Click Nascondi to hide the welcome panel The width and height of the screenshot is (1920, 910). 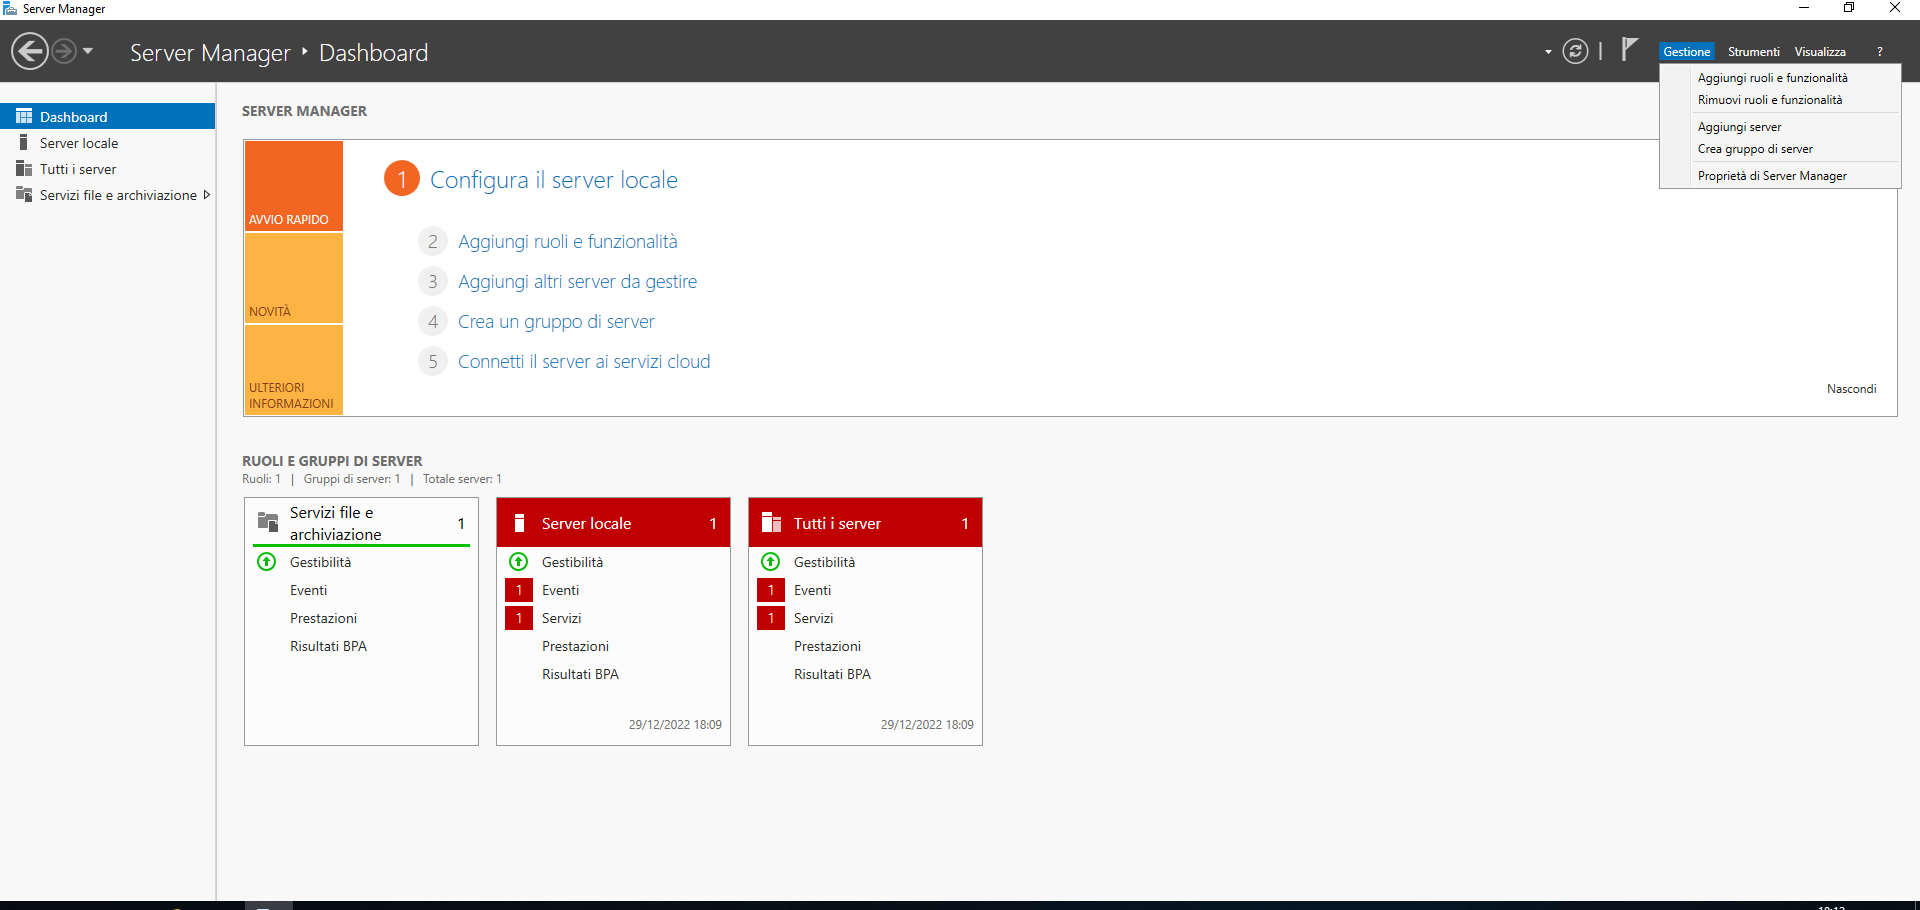coord(1852,389)
